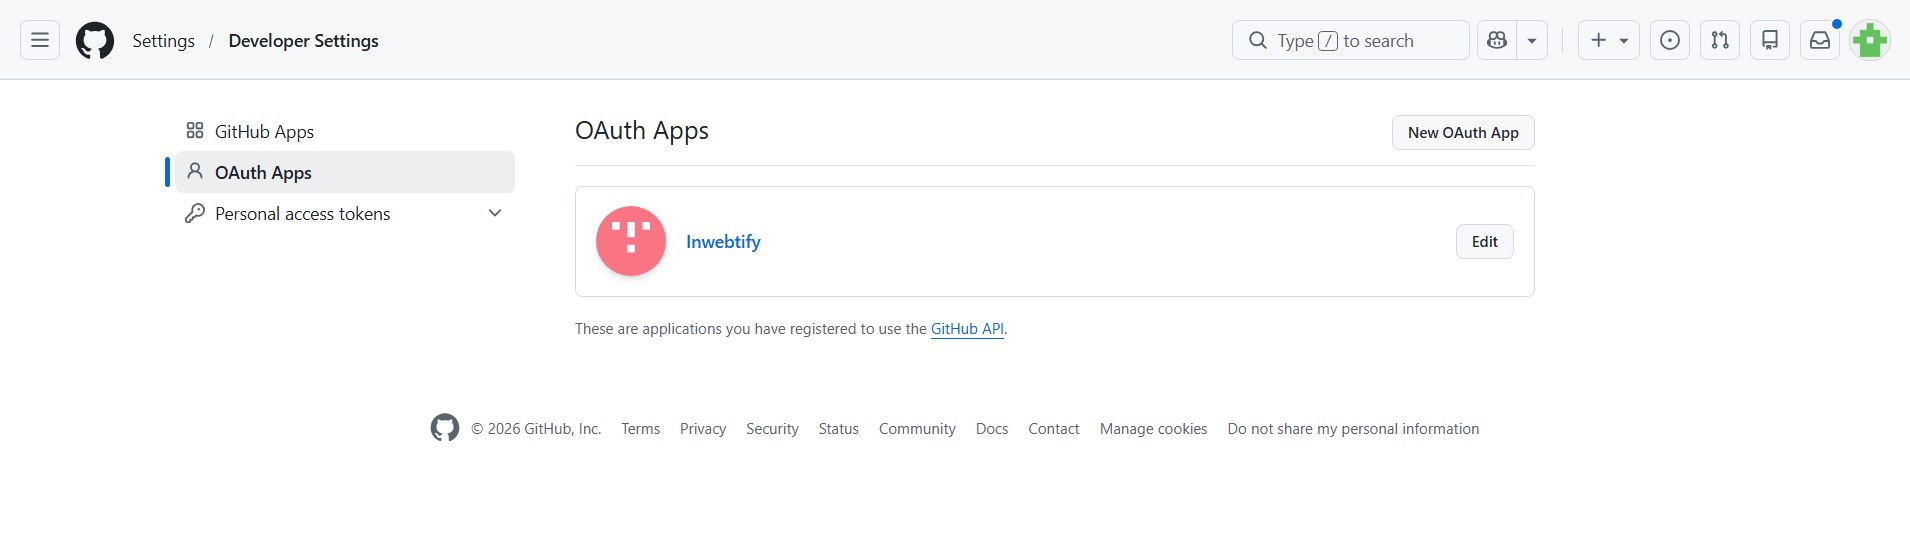Open the GitHub API documentation link
The width and height of the screenshot is (1910, 537).
click(x=967, y=329)
